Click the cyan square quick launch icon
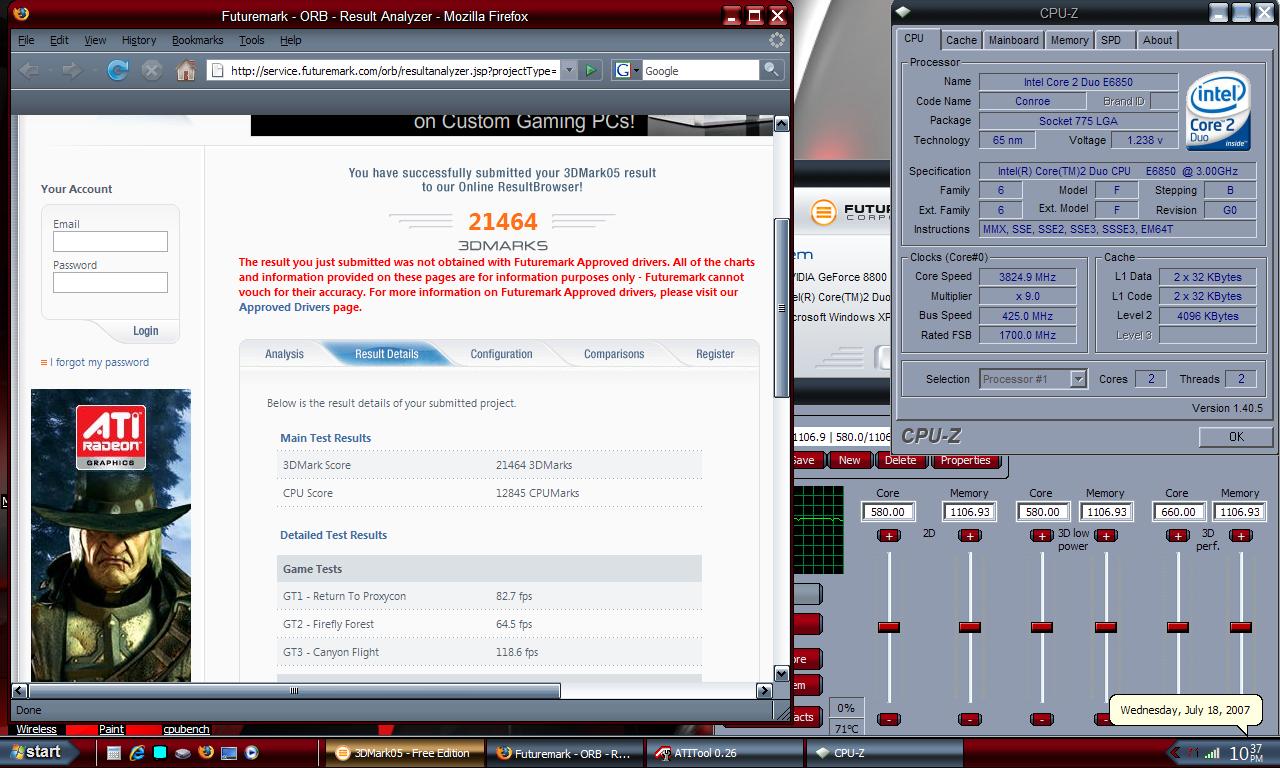 point(159,753)
